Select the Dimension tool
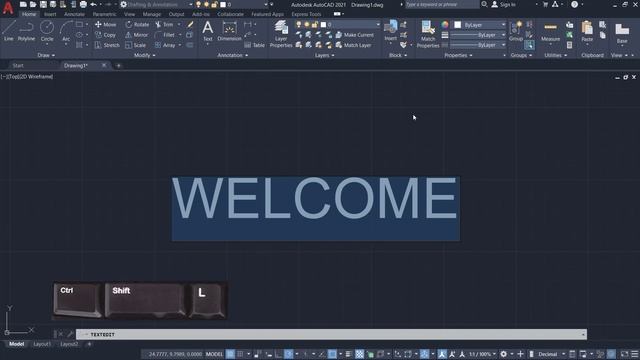The image size is (640, 360). point(229,31)
